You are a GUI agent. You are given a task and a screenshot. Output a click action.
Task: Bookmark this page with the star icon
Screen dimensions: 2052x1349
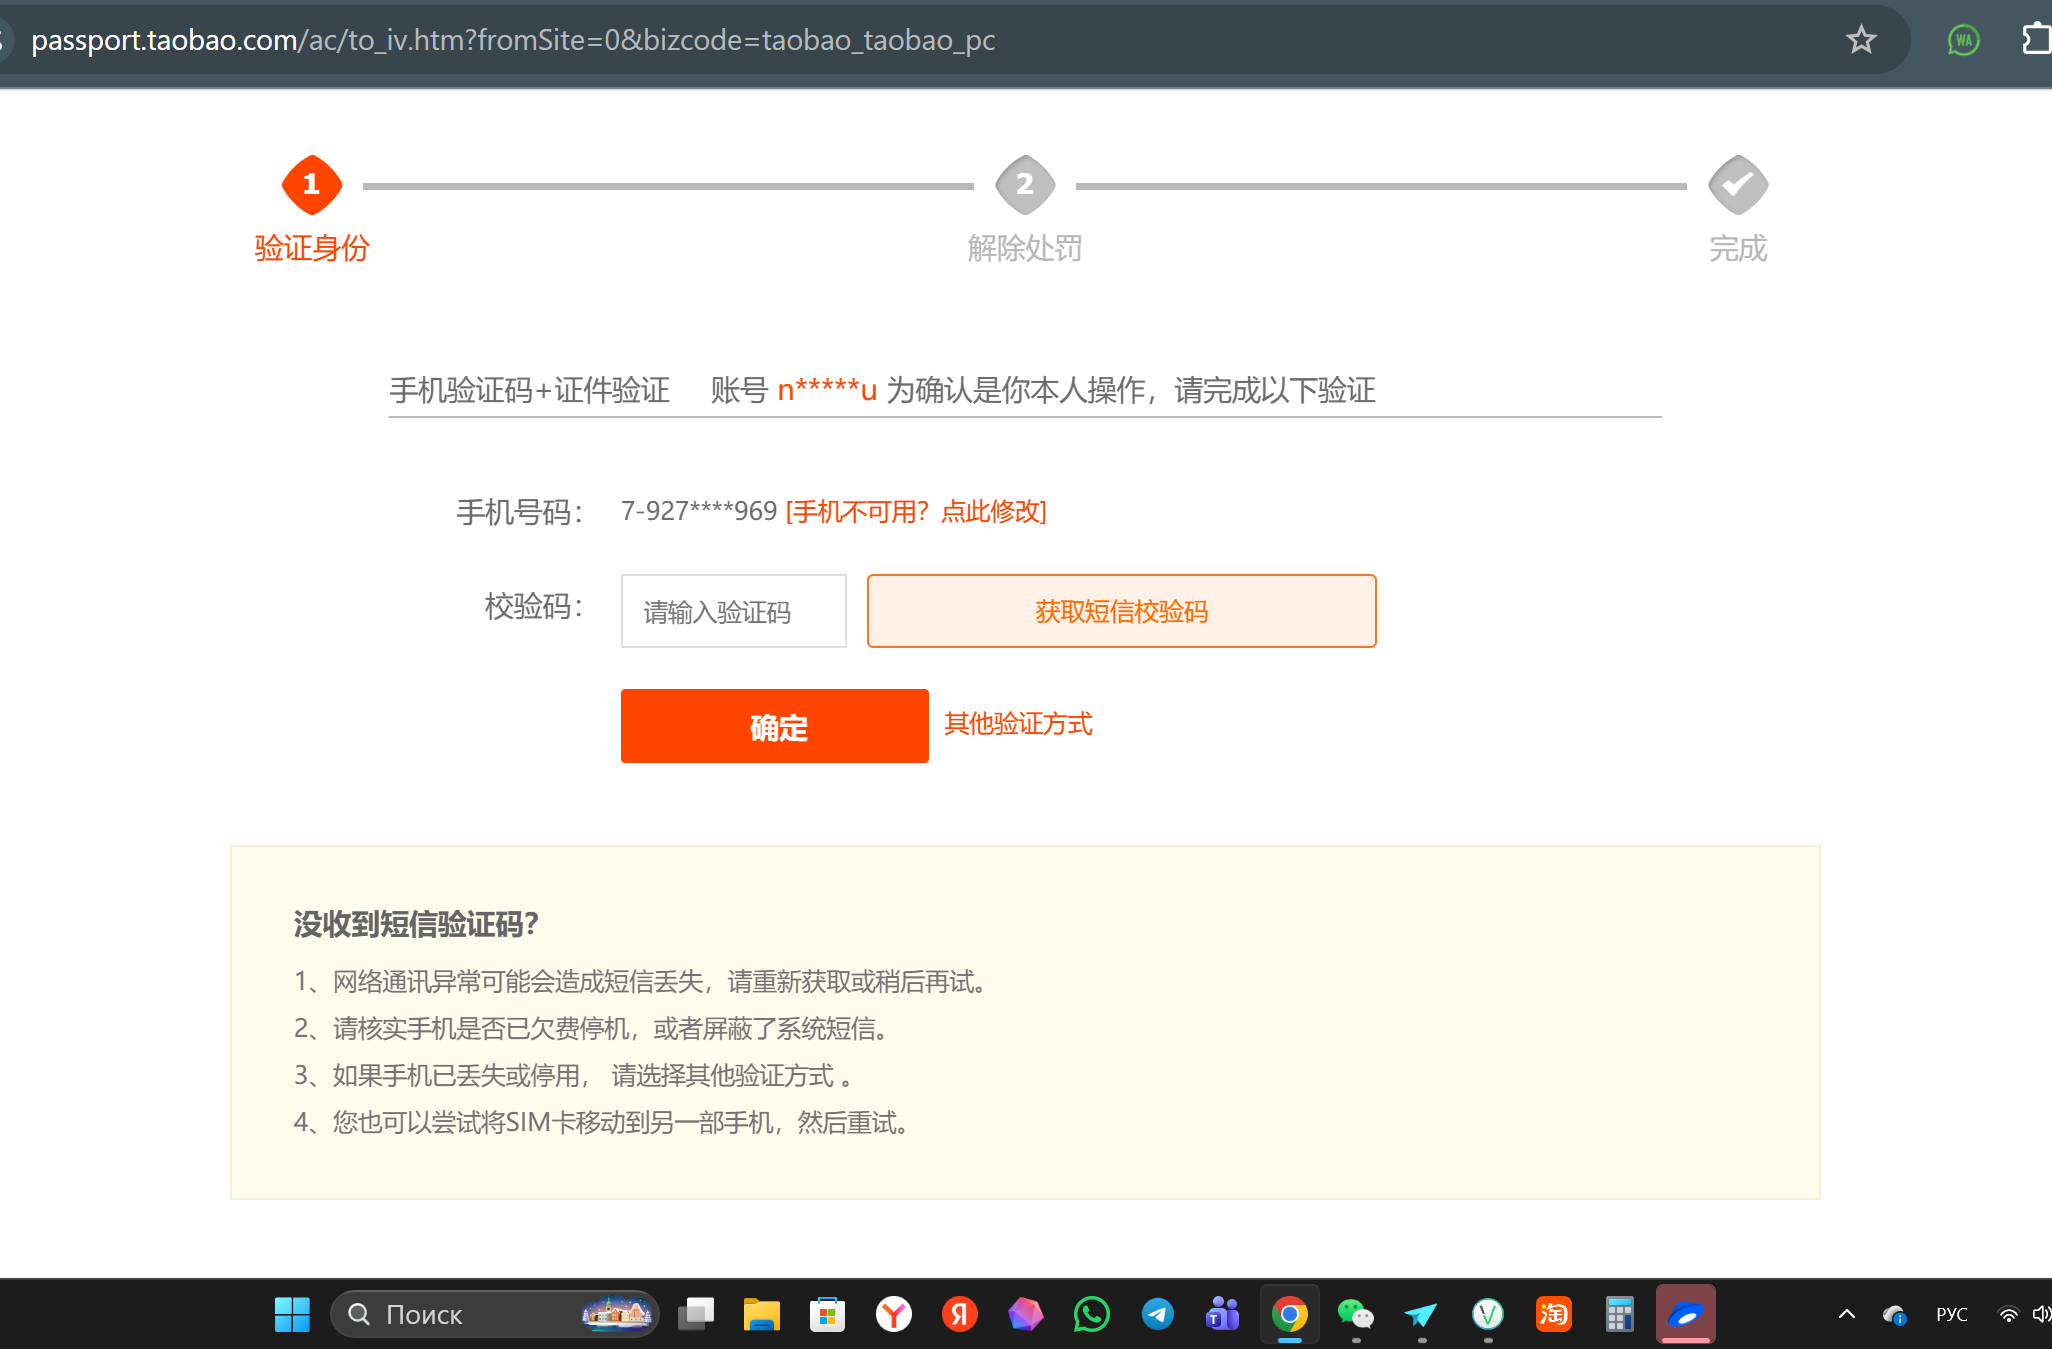point(1860,40)
